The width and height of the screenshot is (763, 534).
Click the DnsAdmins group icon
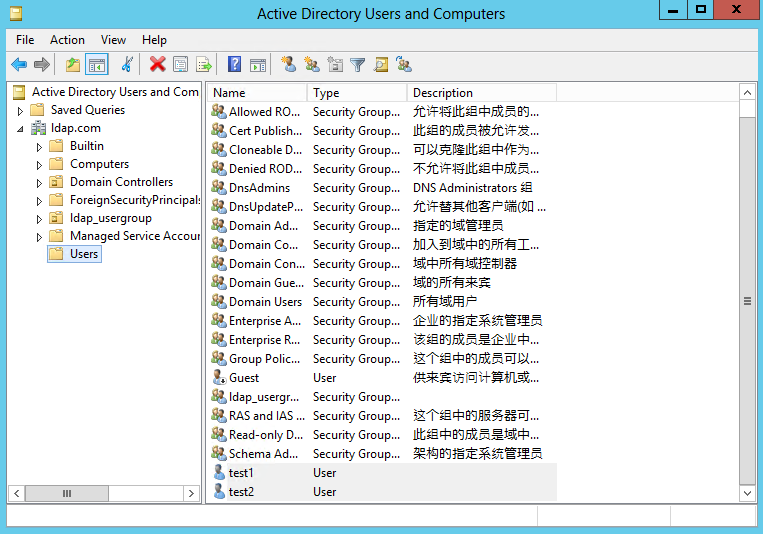click(219, 187)
